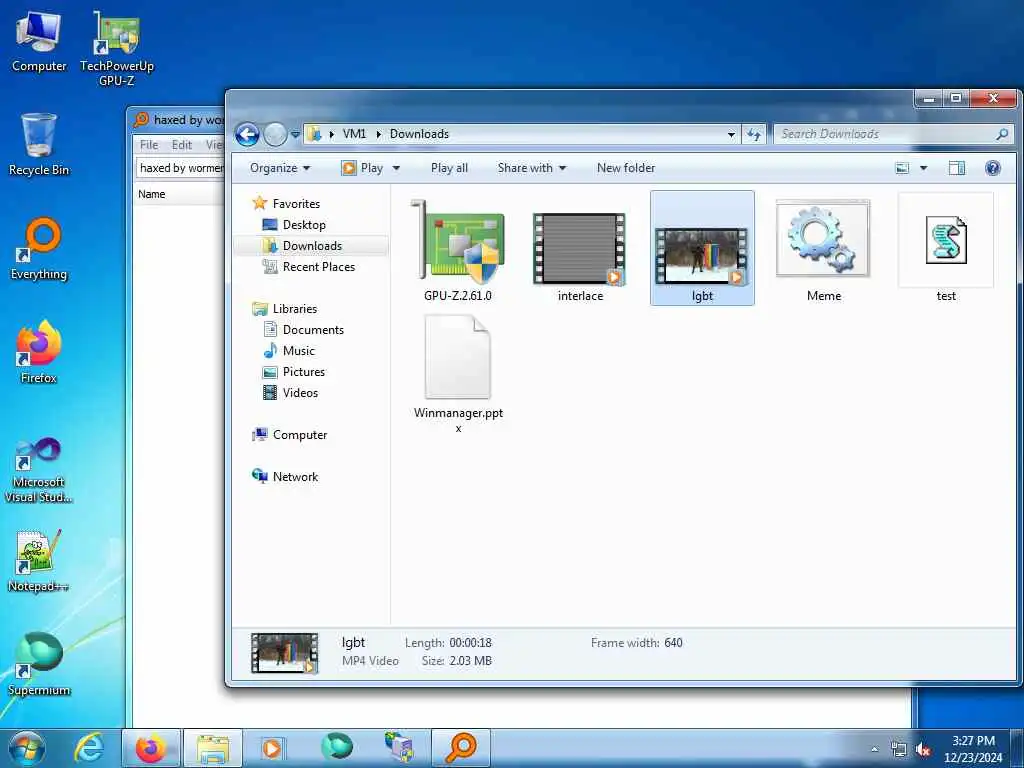This screenshot has width=1024, height=768.
Task: Open the Windows Start button
Action: (x=27, y=748)
